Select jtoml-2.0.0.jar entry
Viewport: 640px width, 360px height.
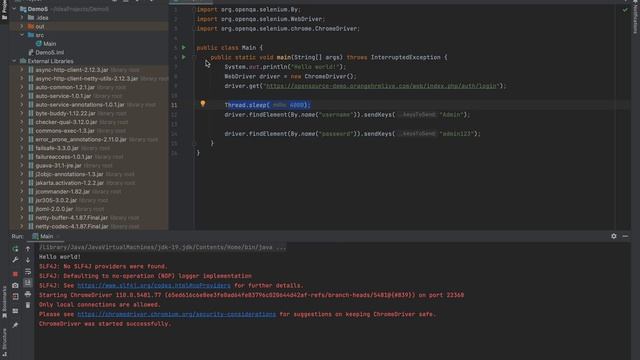click(54, 209)
